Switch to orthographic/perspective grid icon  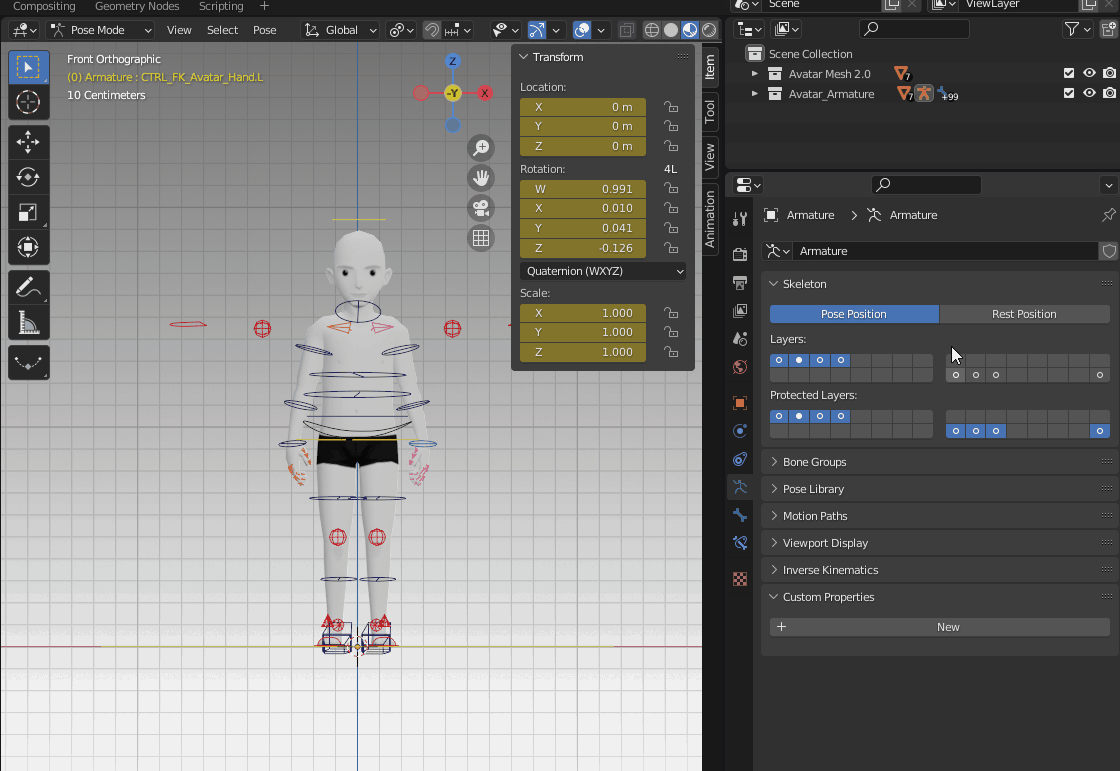coord(481,238)
